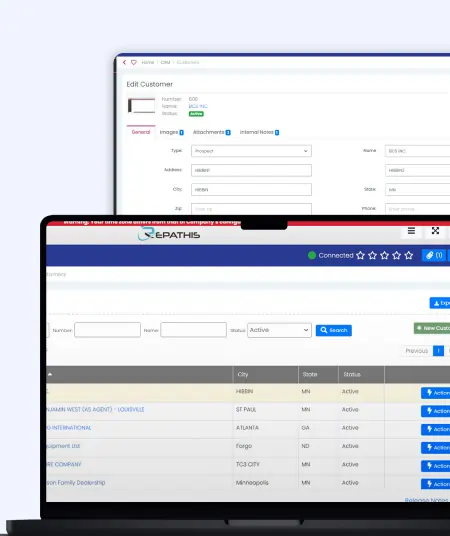Click the paperclip attachments button in header
450x536 pixels.
pyautogui.click(x=434, y=255)
